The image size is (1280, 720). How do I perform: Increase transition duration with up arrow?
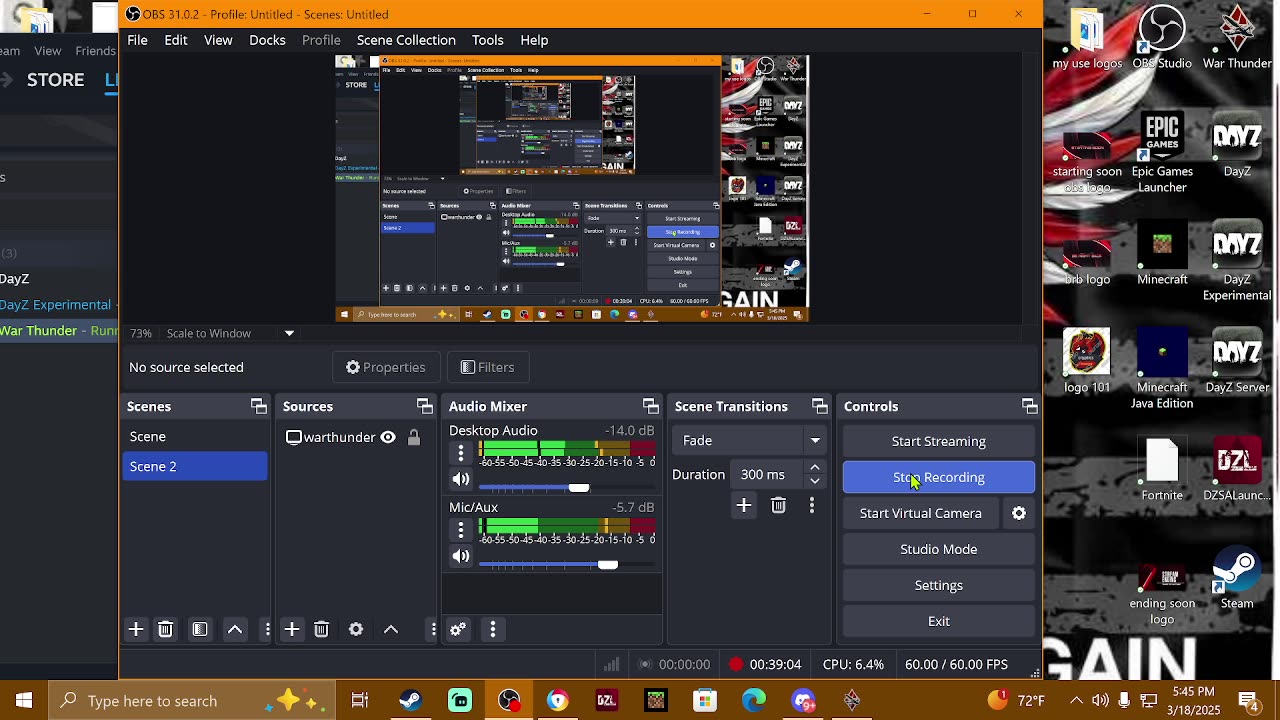click(815, 468)
